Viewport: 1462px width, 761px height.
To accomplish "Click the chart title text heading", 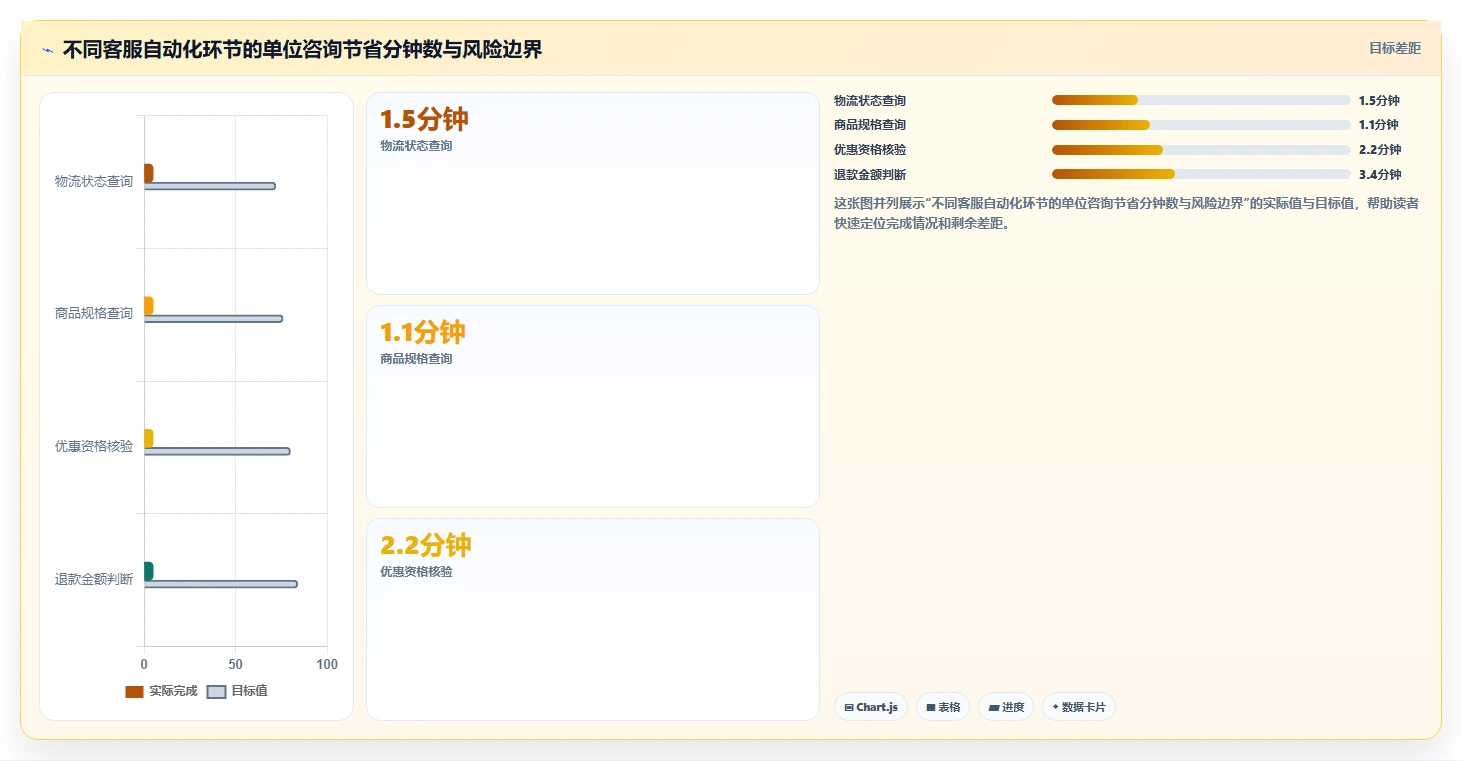I will pos(302,49).
